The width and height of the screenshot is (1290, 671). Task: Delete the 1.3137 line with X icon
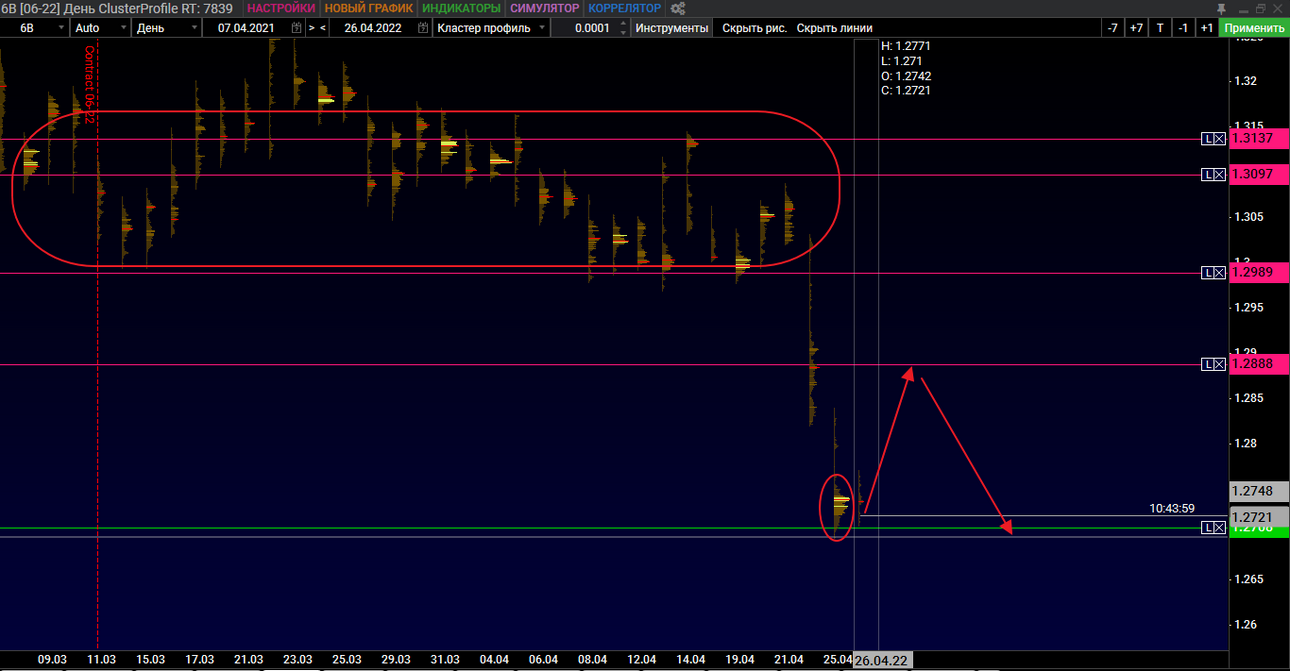(x=1219, y=139)
